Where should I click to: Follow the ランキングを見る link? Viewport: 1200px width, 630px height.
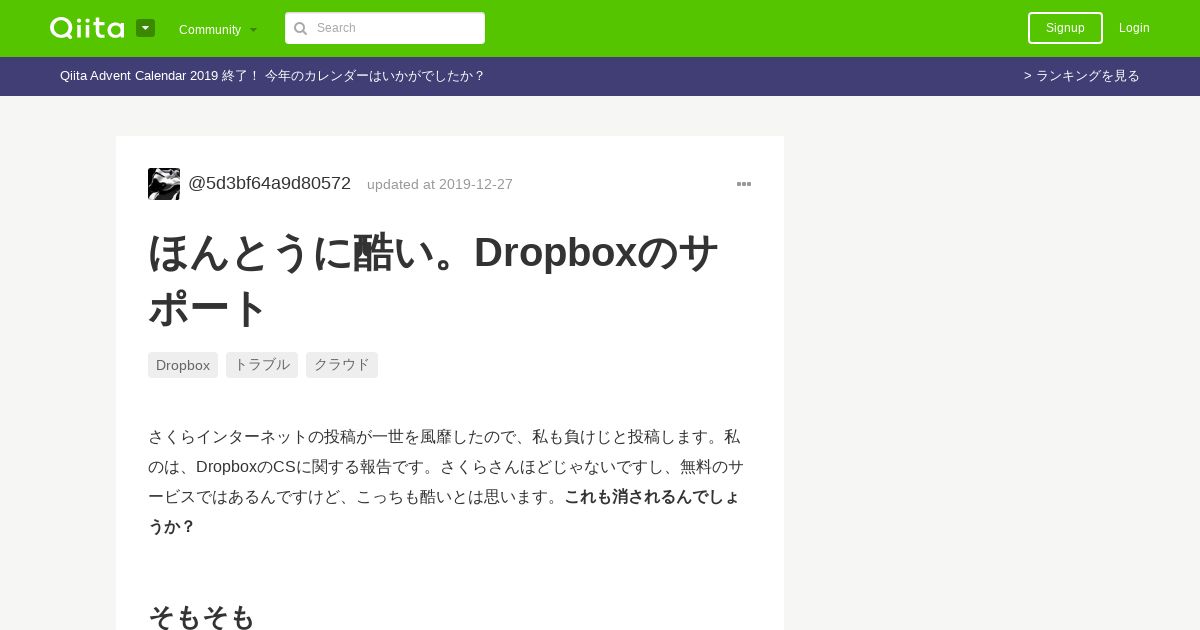coord(1081,76)
